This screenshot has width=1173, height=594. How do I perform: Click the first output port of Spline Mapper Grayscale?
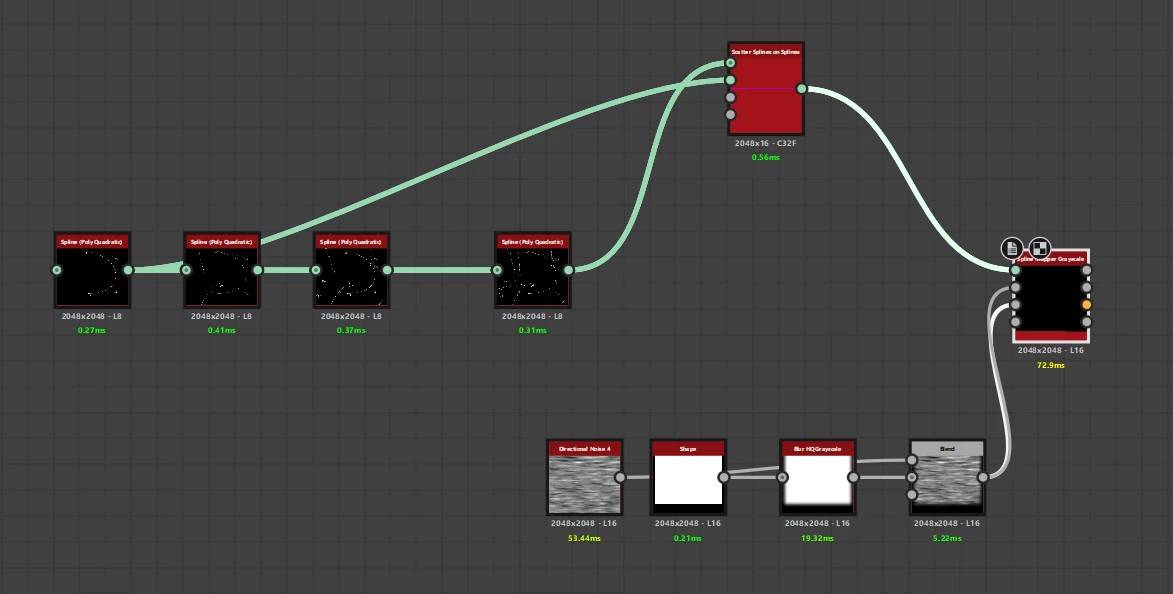click(x=1087, y=270)
